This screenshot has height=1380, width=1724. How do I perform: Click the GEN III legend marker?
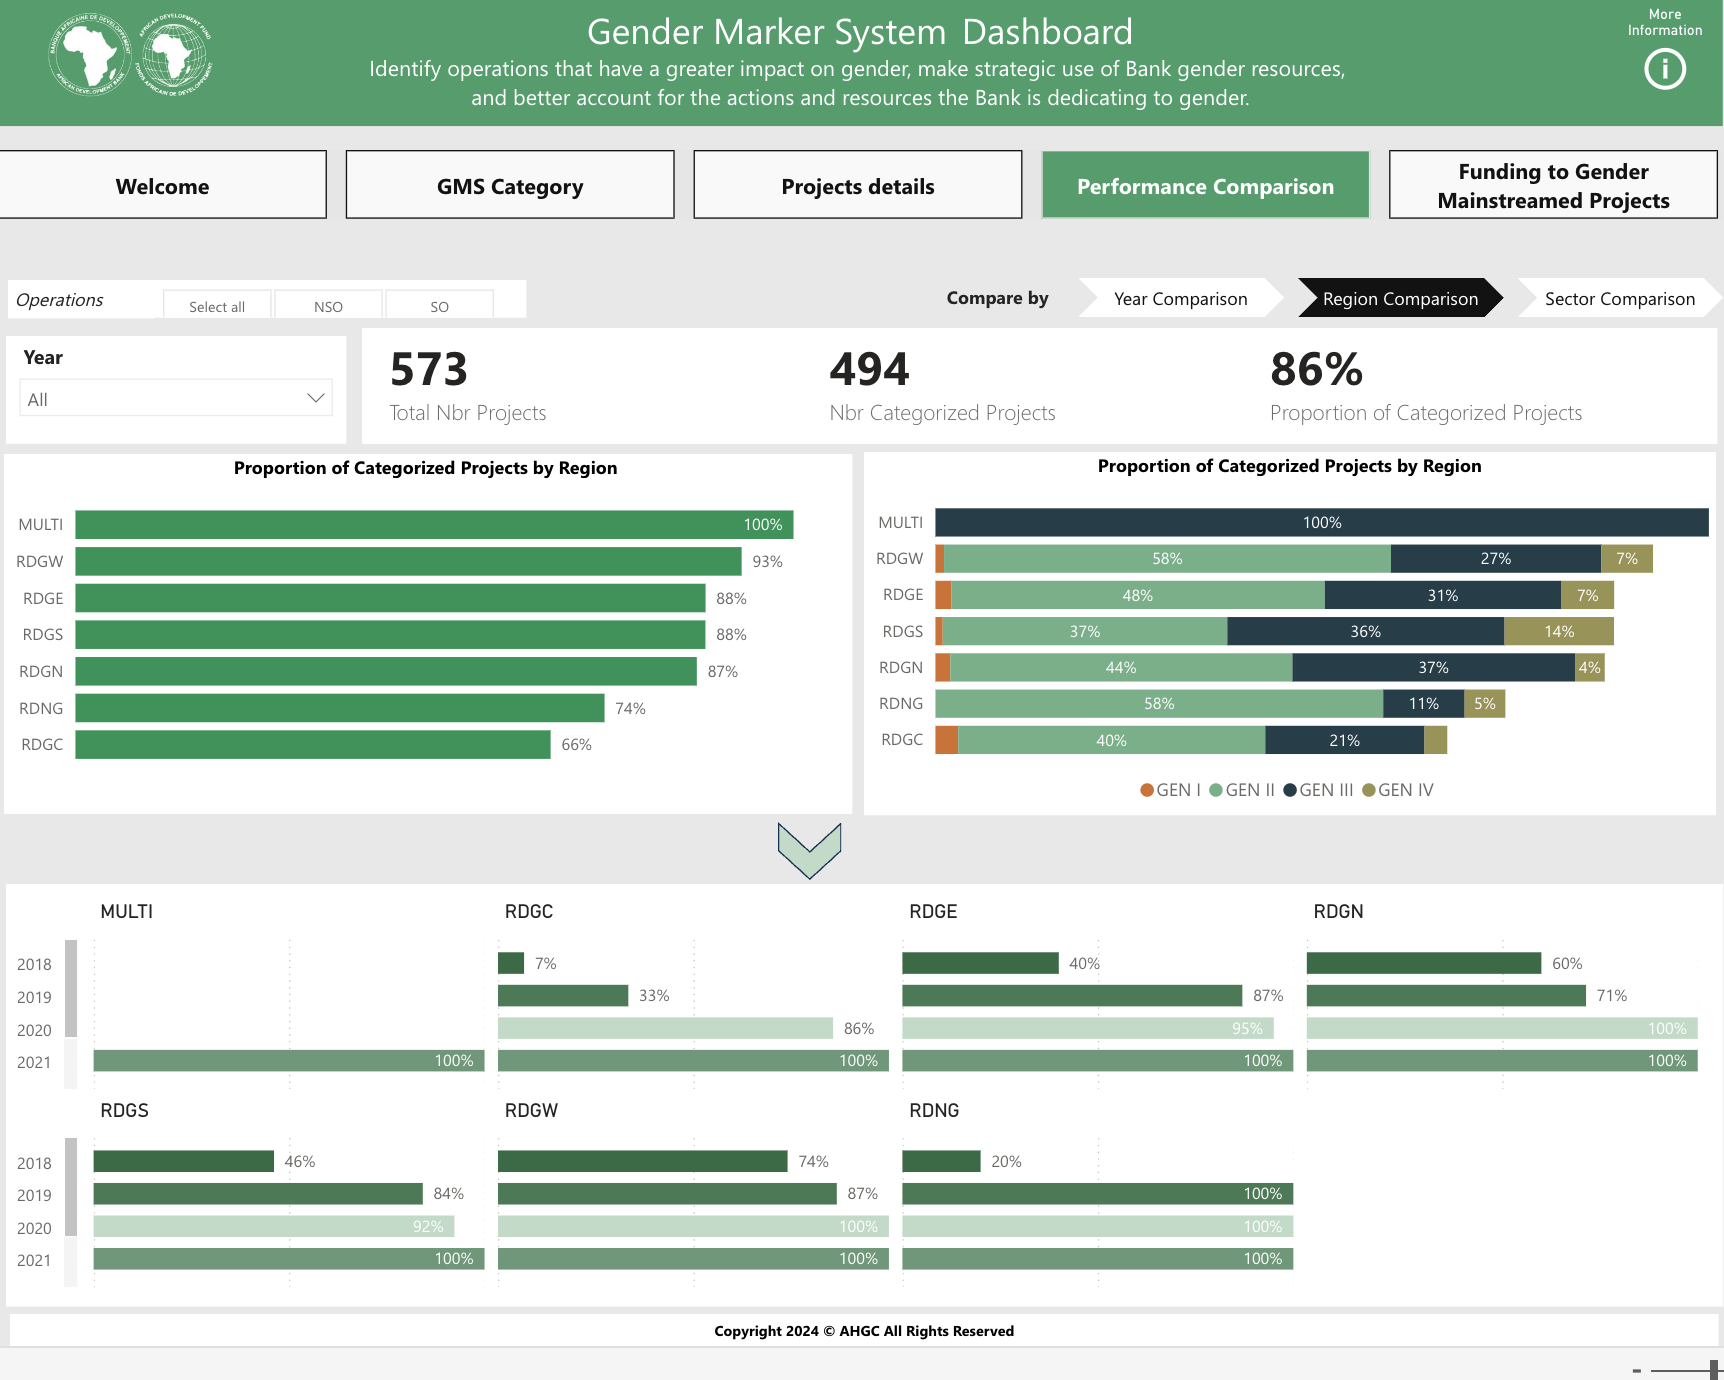[1290, 790]
